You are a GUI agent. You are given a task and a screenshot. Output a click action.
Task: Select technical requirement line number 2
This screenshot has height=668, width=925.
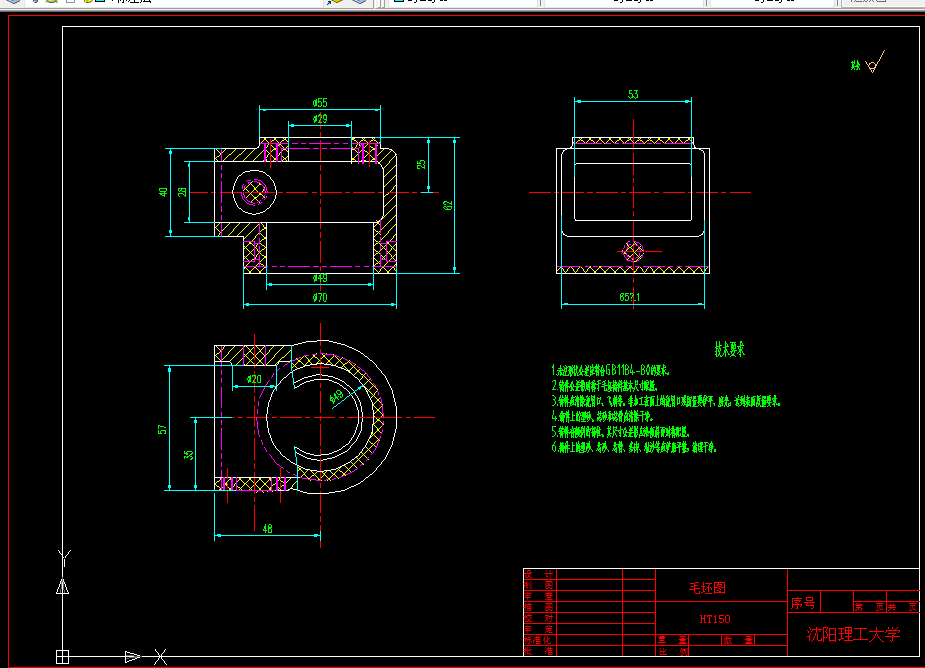point(604,386)
